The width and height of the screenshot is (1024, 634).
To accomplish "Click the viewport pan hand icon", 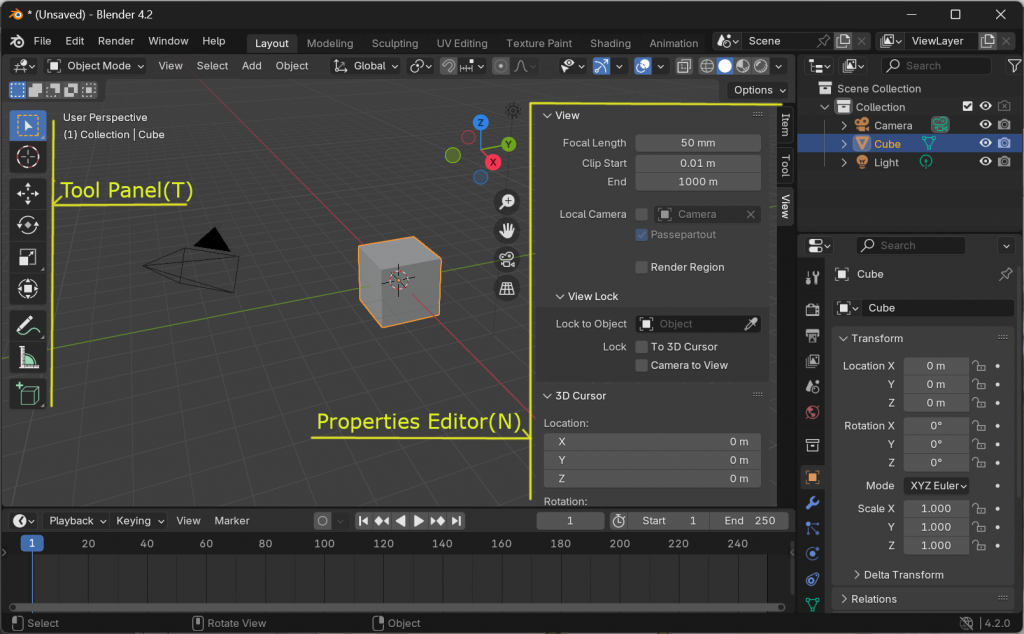I will point(507,230).
